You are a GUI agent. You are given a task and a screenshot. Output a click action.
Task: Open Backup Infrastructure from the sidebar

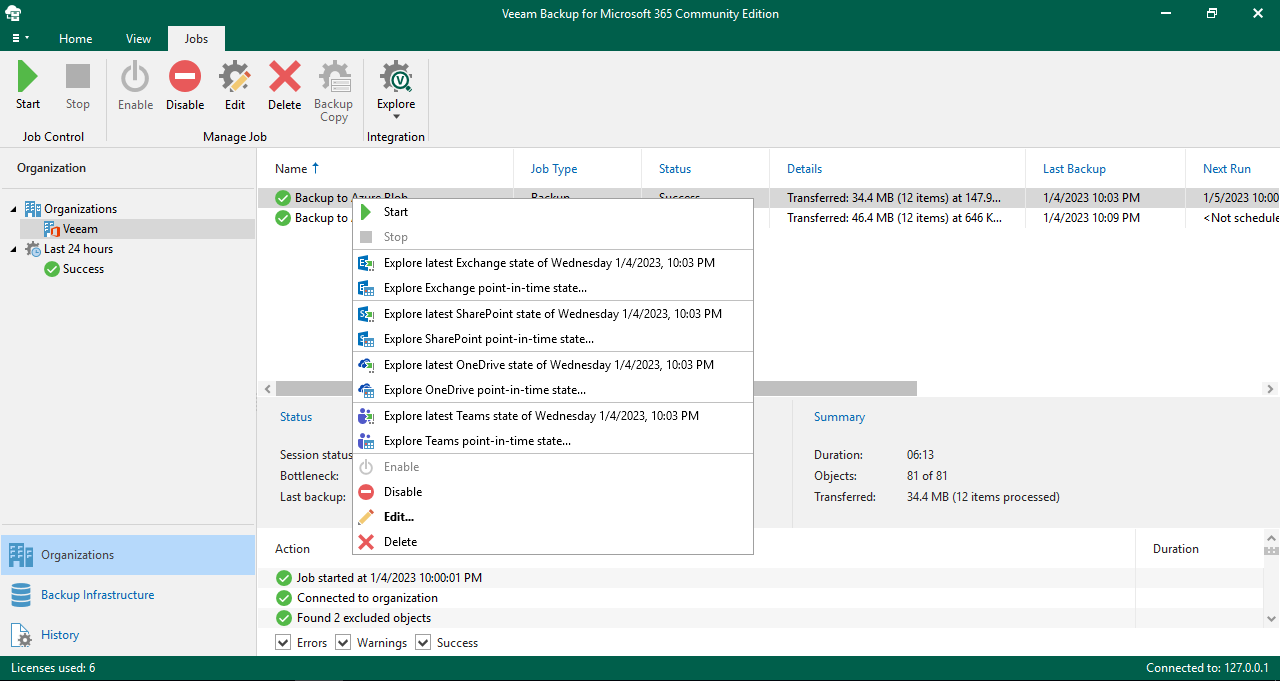tap(97, 595)
